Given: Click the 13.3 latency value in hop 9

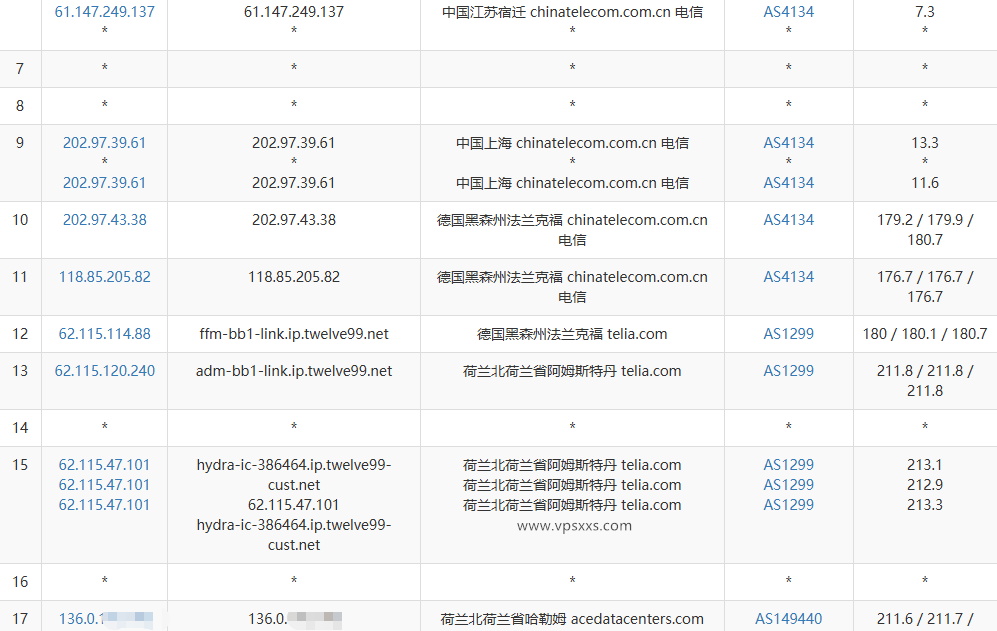Looking at the screenshot, I should pyautogui.click(x=925, y=142).
